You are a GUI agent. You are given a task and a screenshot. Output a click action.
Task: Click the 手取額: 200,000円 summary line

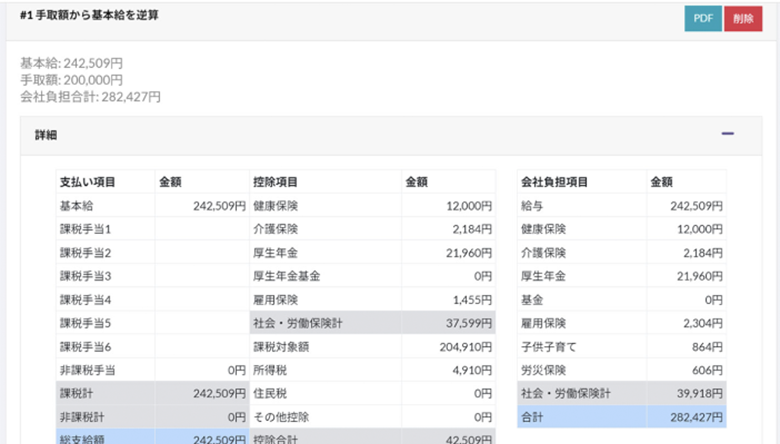point(71,80)
